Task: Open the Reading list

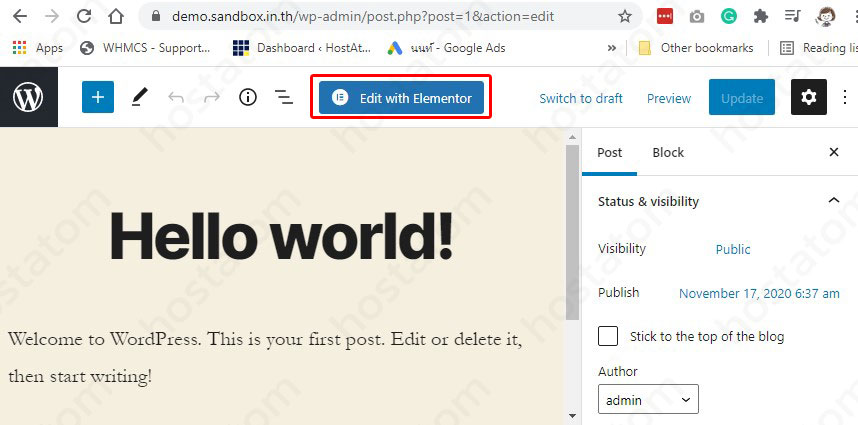Action: pyautogui.click(x=818, y=48)
